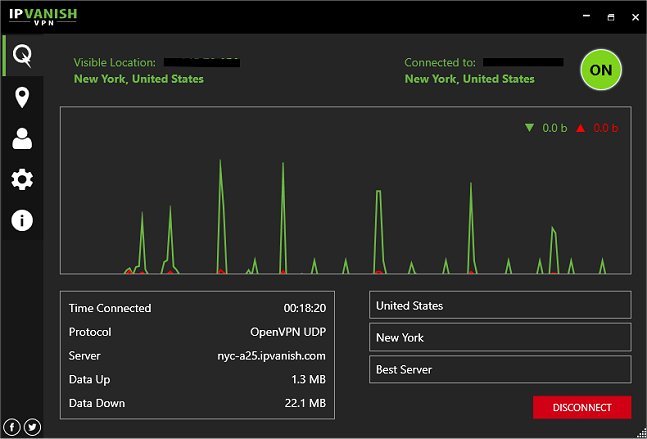
Task: Click the 22.1 MB data down value
Action: pos(305,403)
